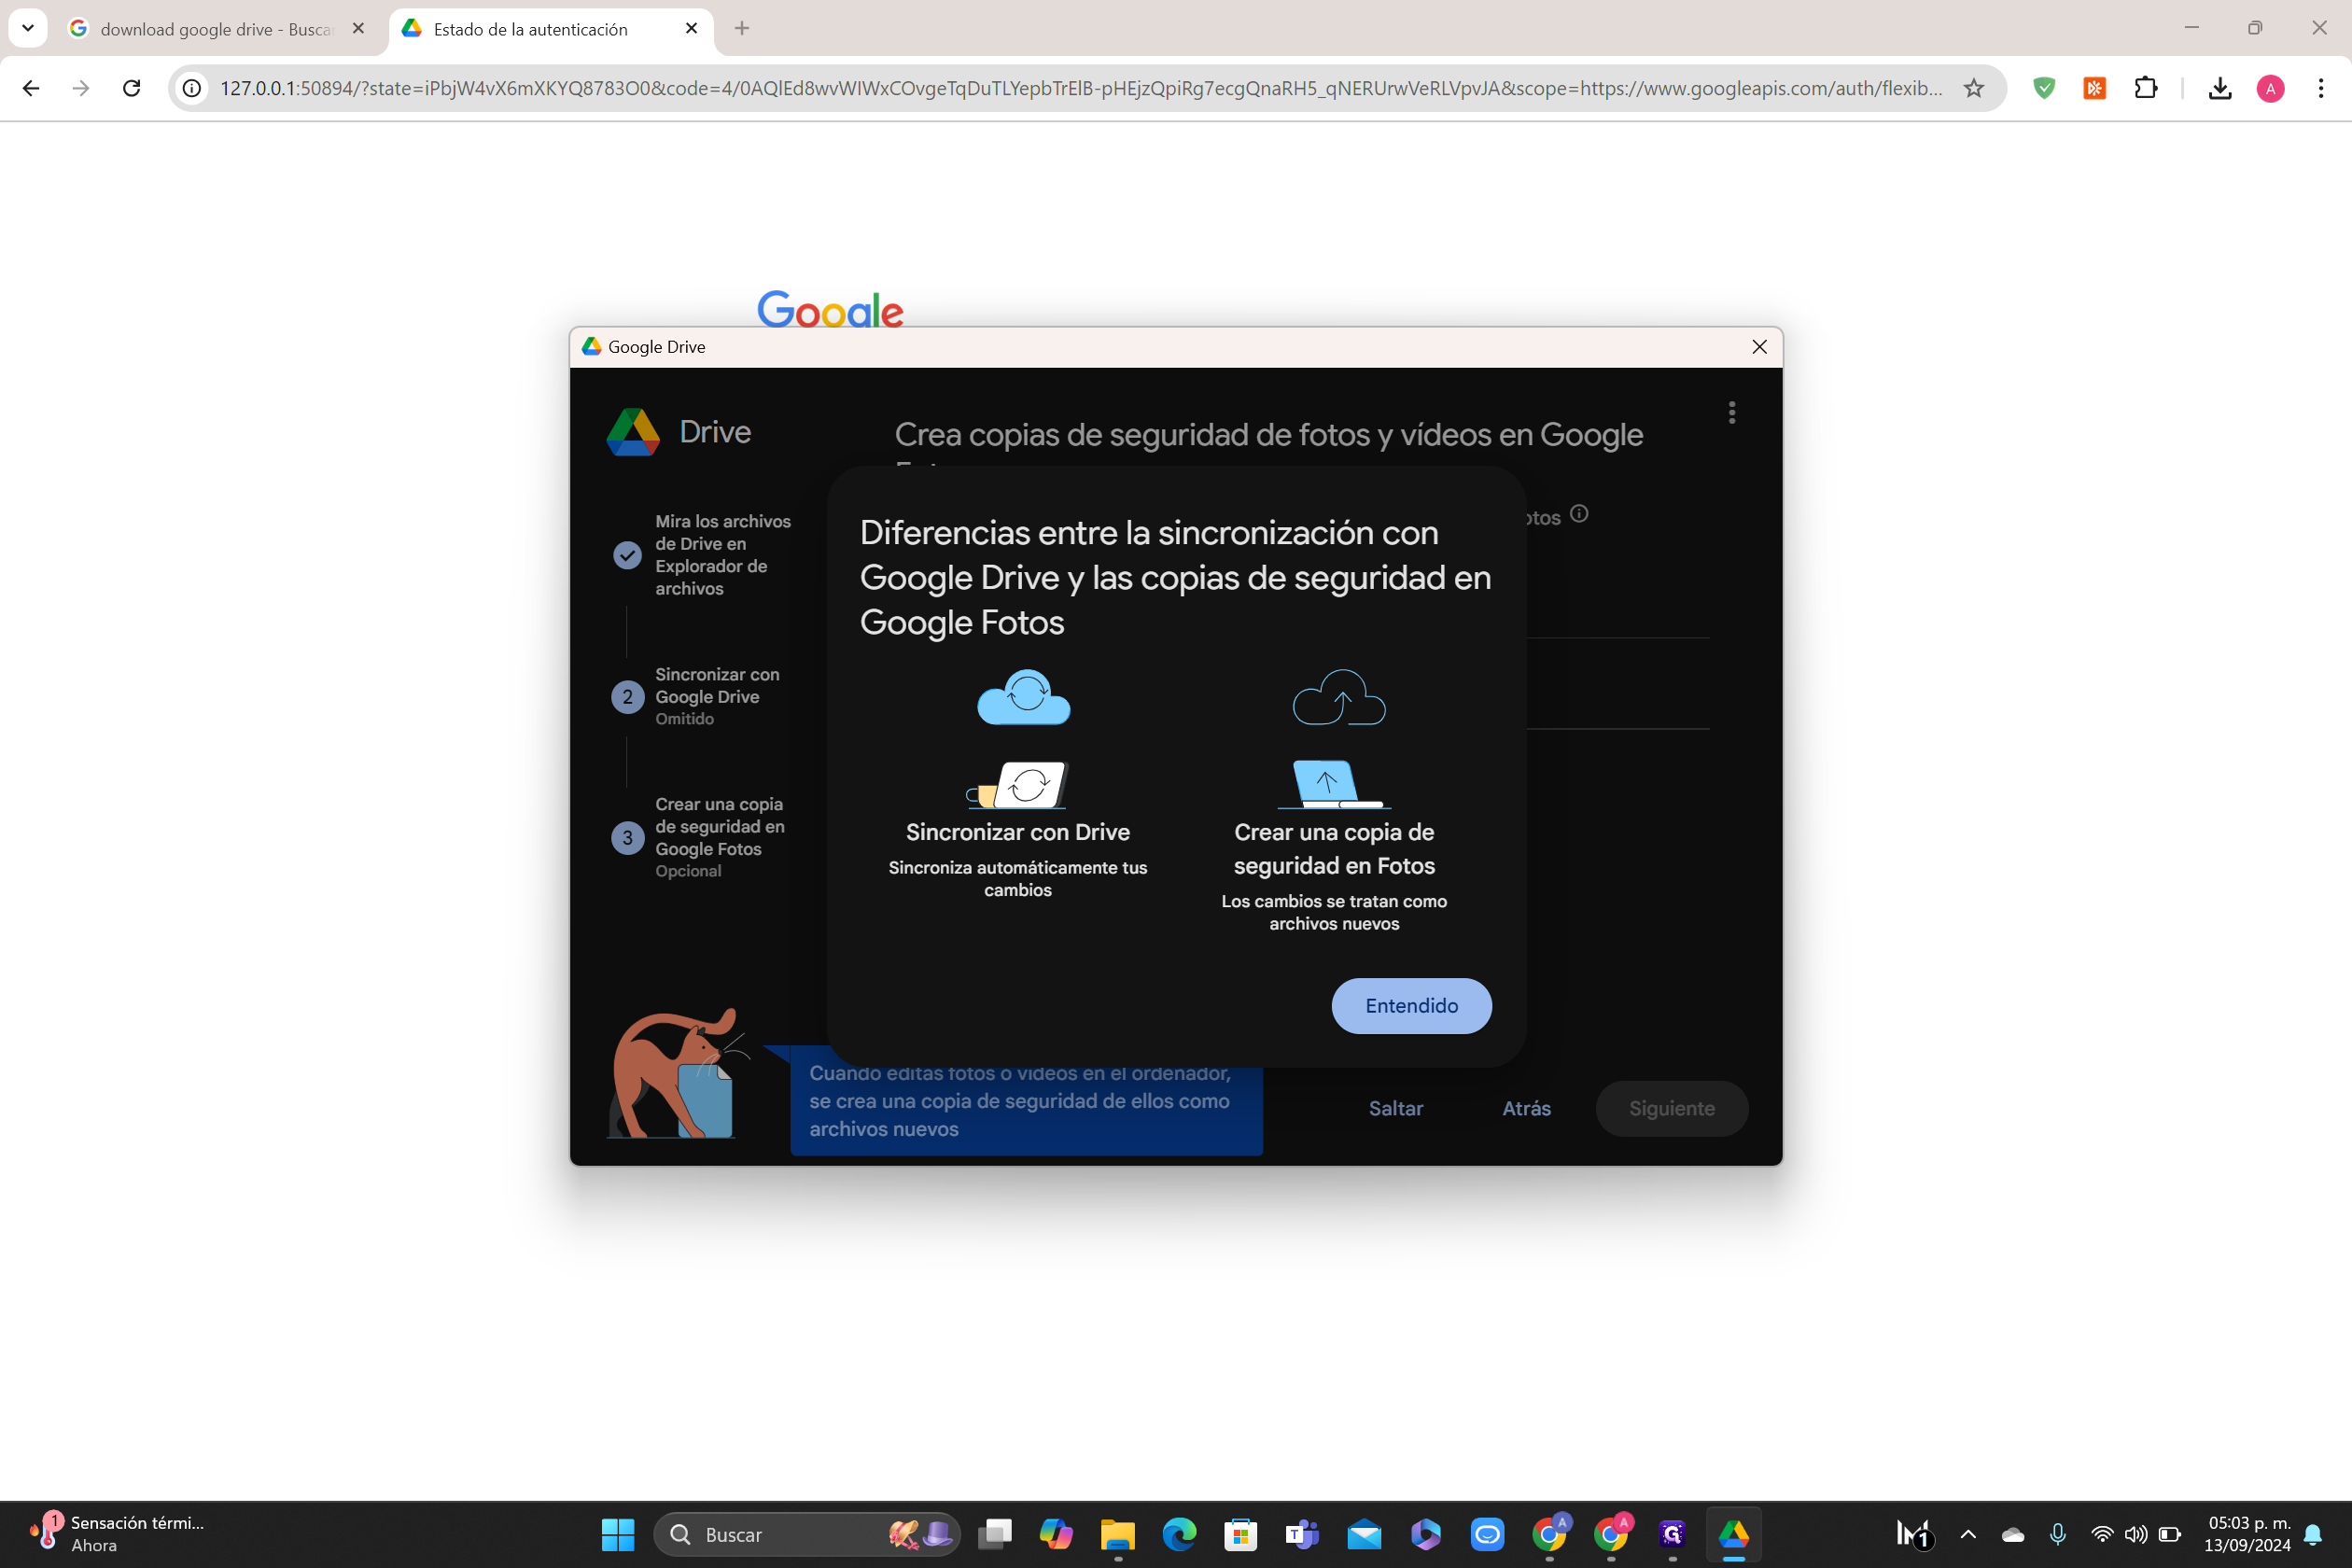Open the Chrome three-dot menu

(x=2321, y=88)
